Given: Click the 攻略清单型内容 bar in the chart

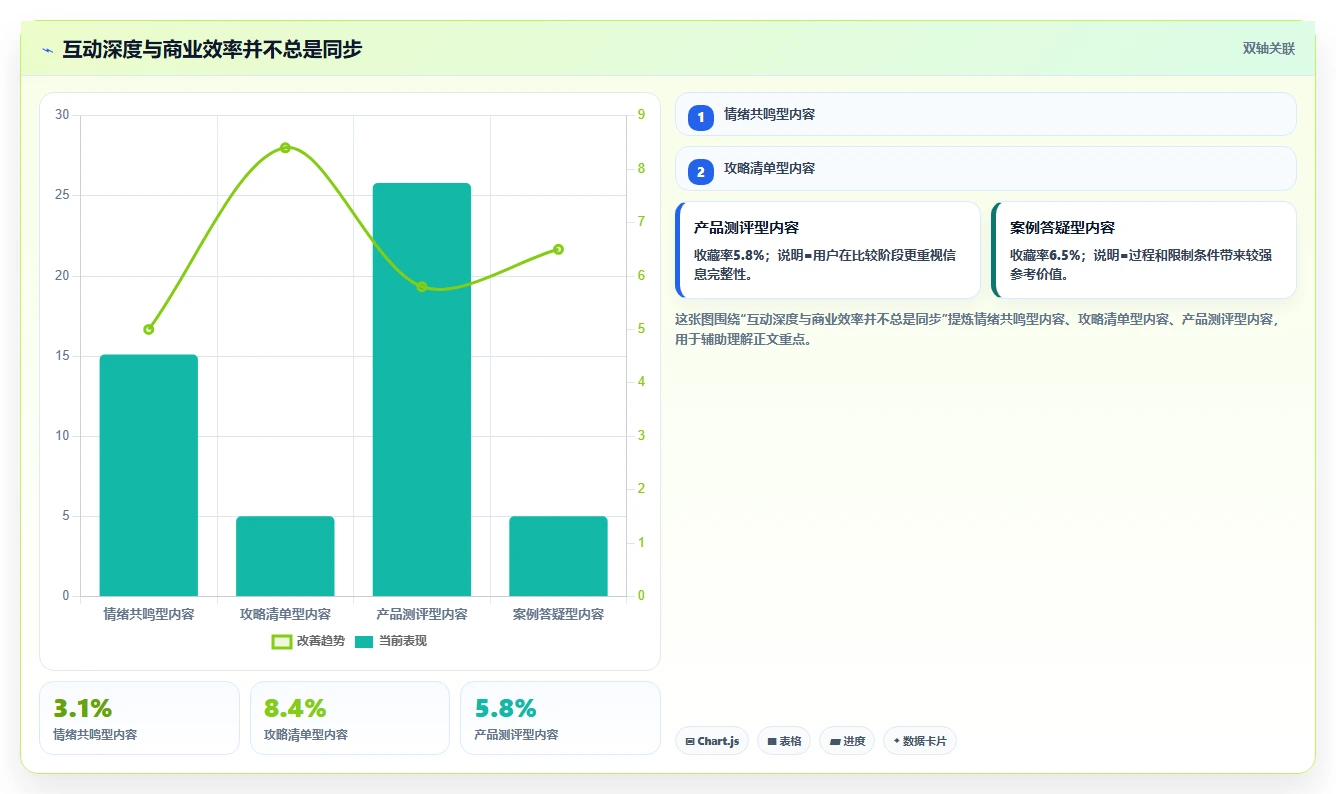Looking at the screenshot, I should [x=285, y=556].
